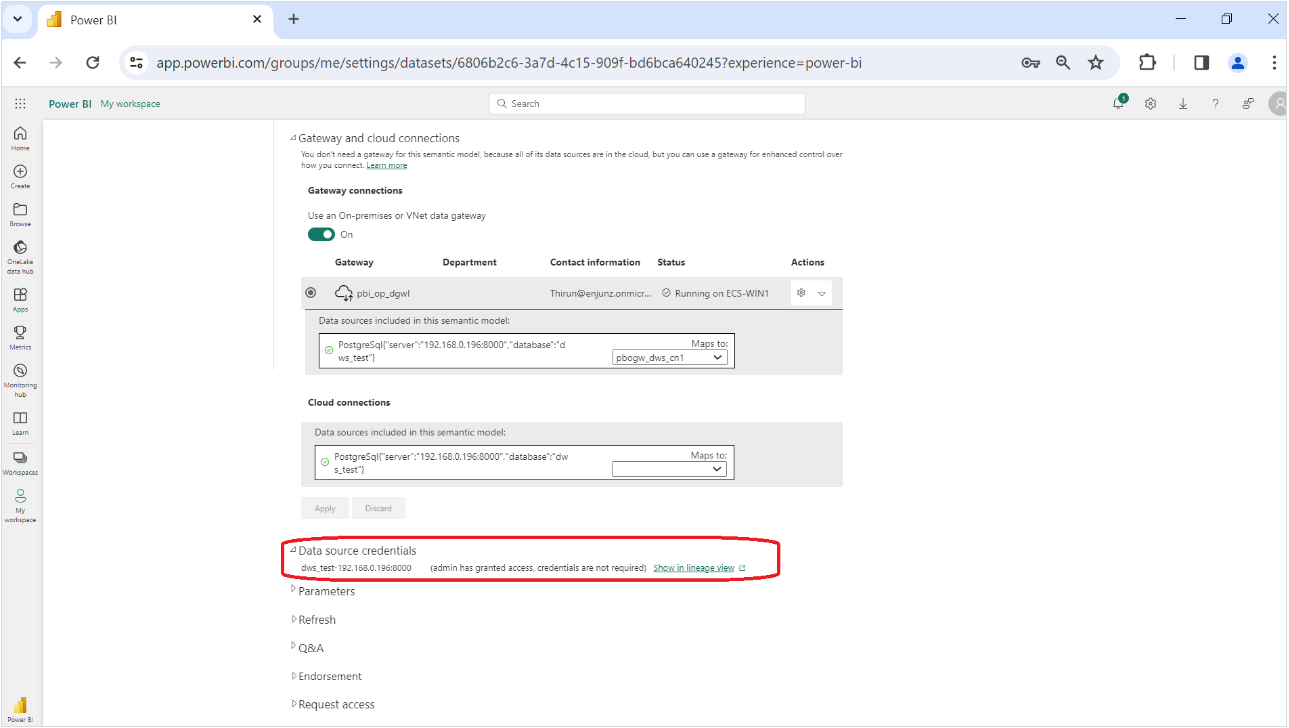Open Workspaces in the sidebar
The height and width of the screenshot is (728, 1289).
click(20, 462)
